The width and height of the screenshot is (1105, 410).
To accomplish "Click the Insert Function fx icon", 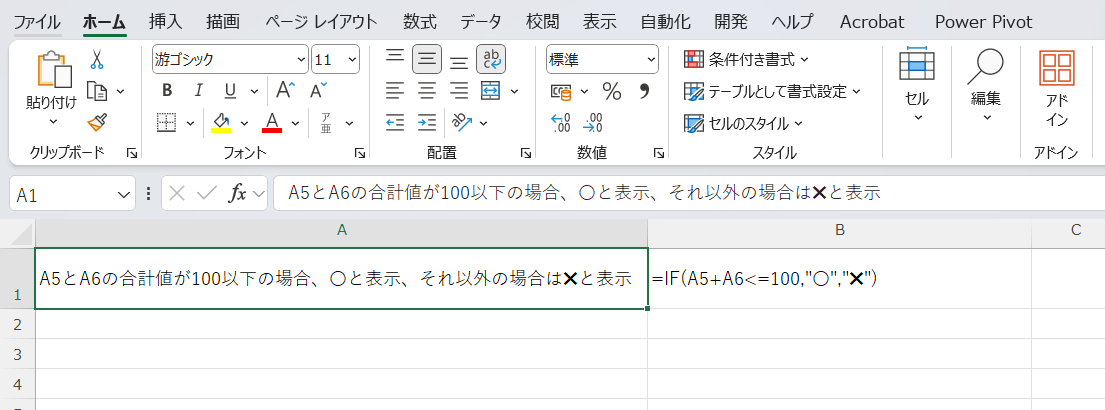I will click(x=237, y=194).
